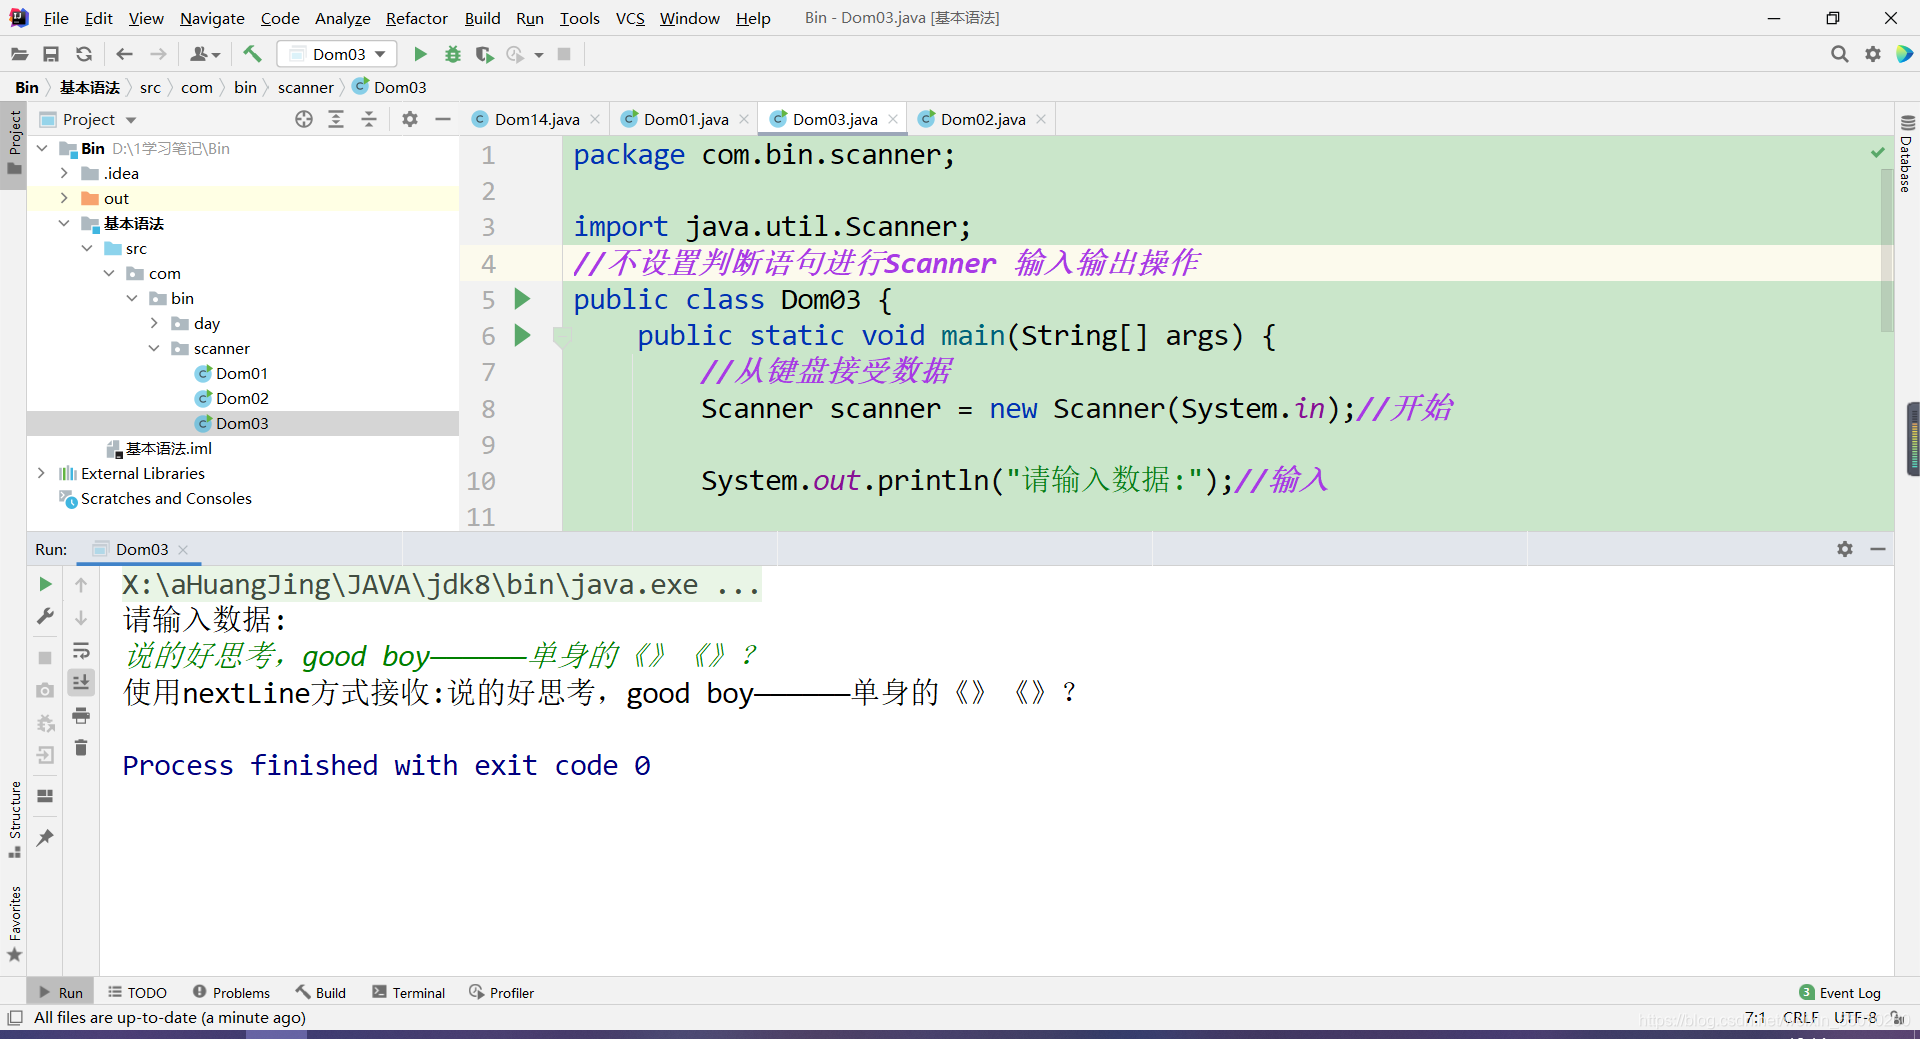Open the VCS menu
The image size is (1920, 1039).
click(630, 18)
